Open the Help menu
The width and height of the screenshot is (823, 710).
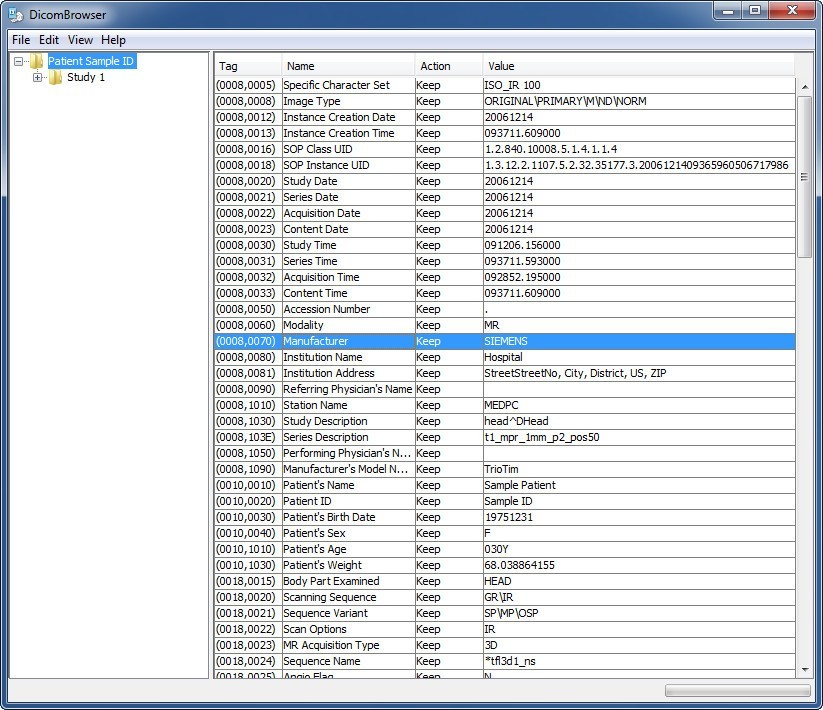(112, 39)
